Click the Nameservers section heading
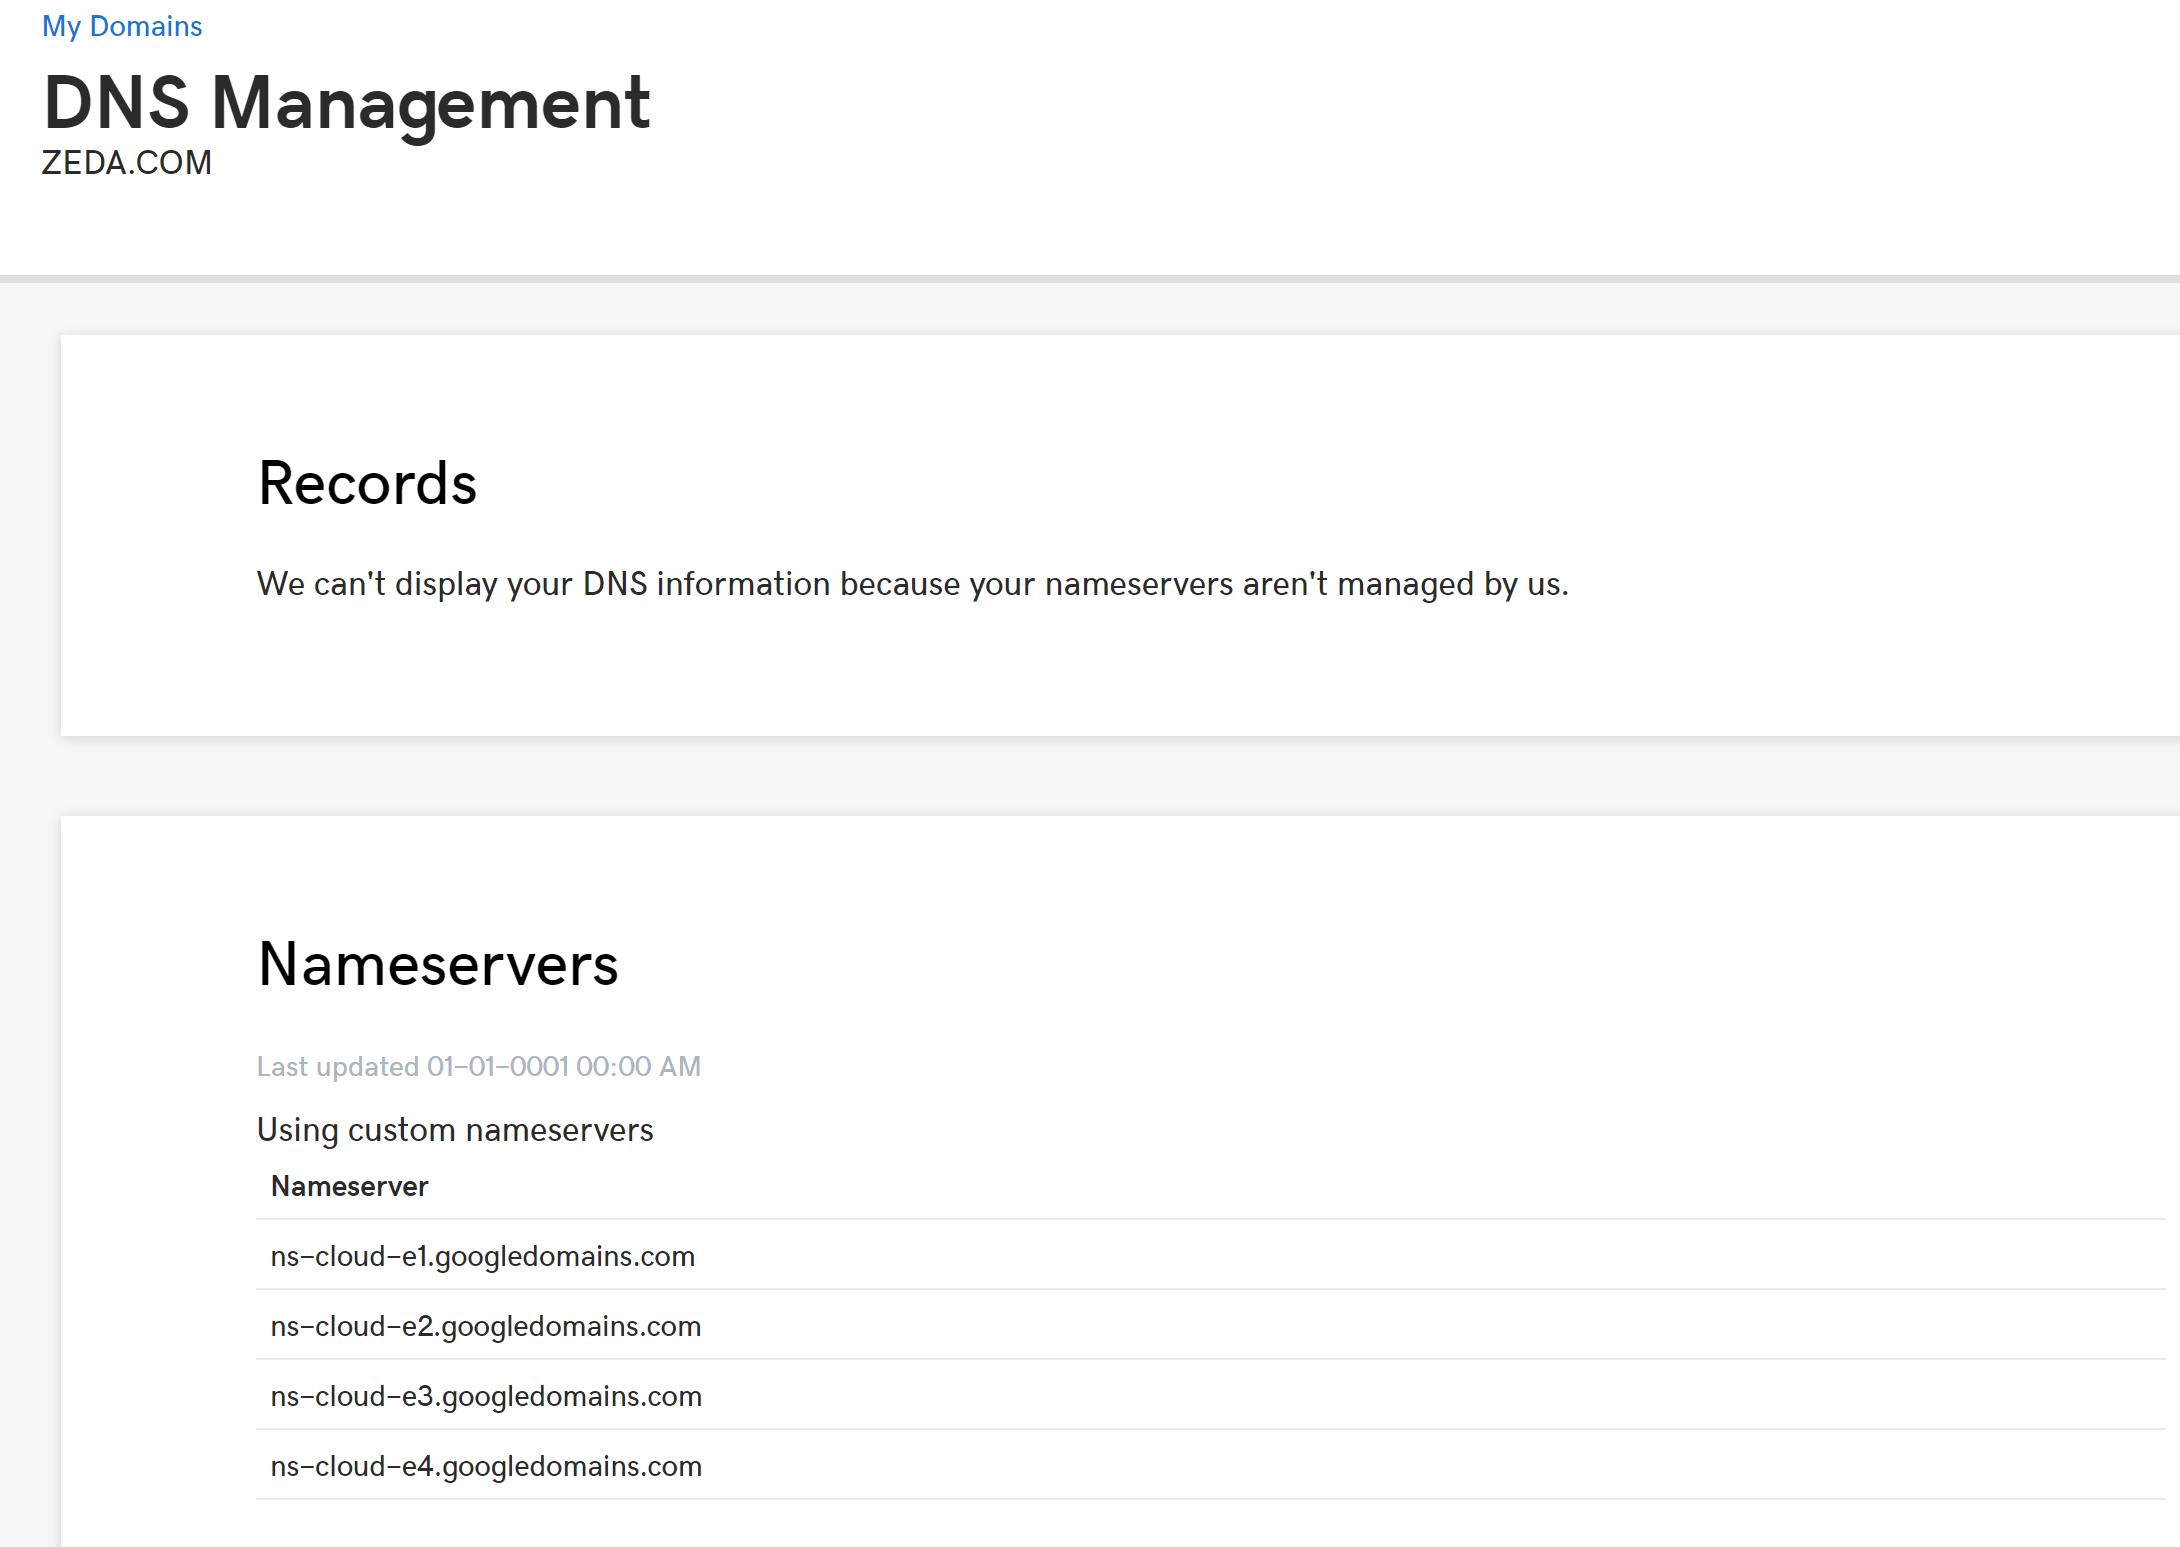Image resolution: width=2180 pixels, height=1547 pixels. 437,965
